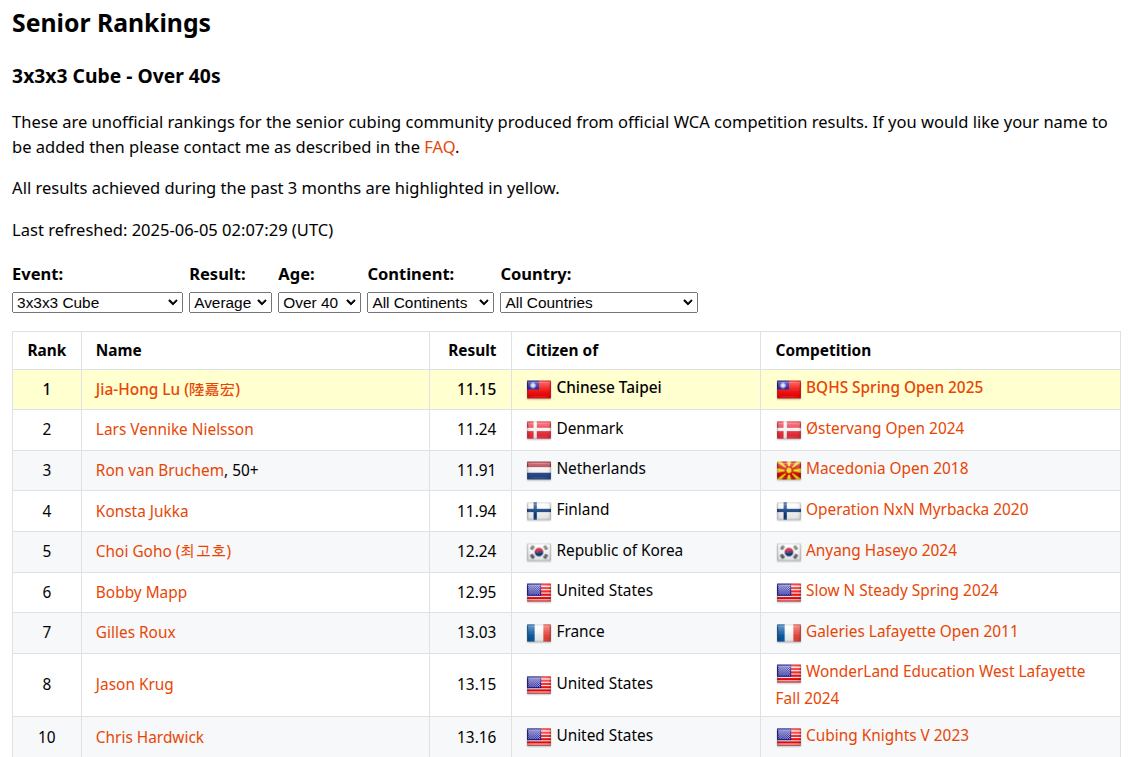Click the US flag beside Cubing Knights V 2023

tap(789, 735)
